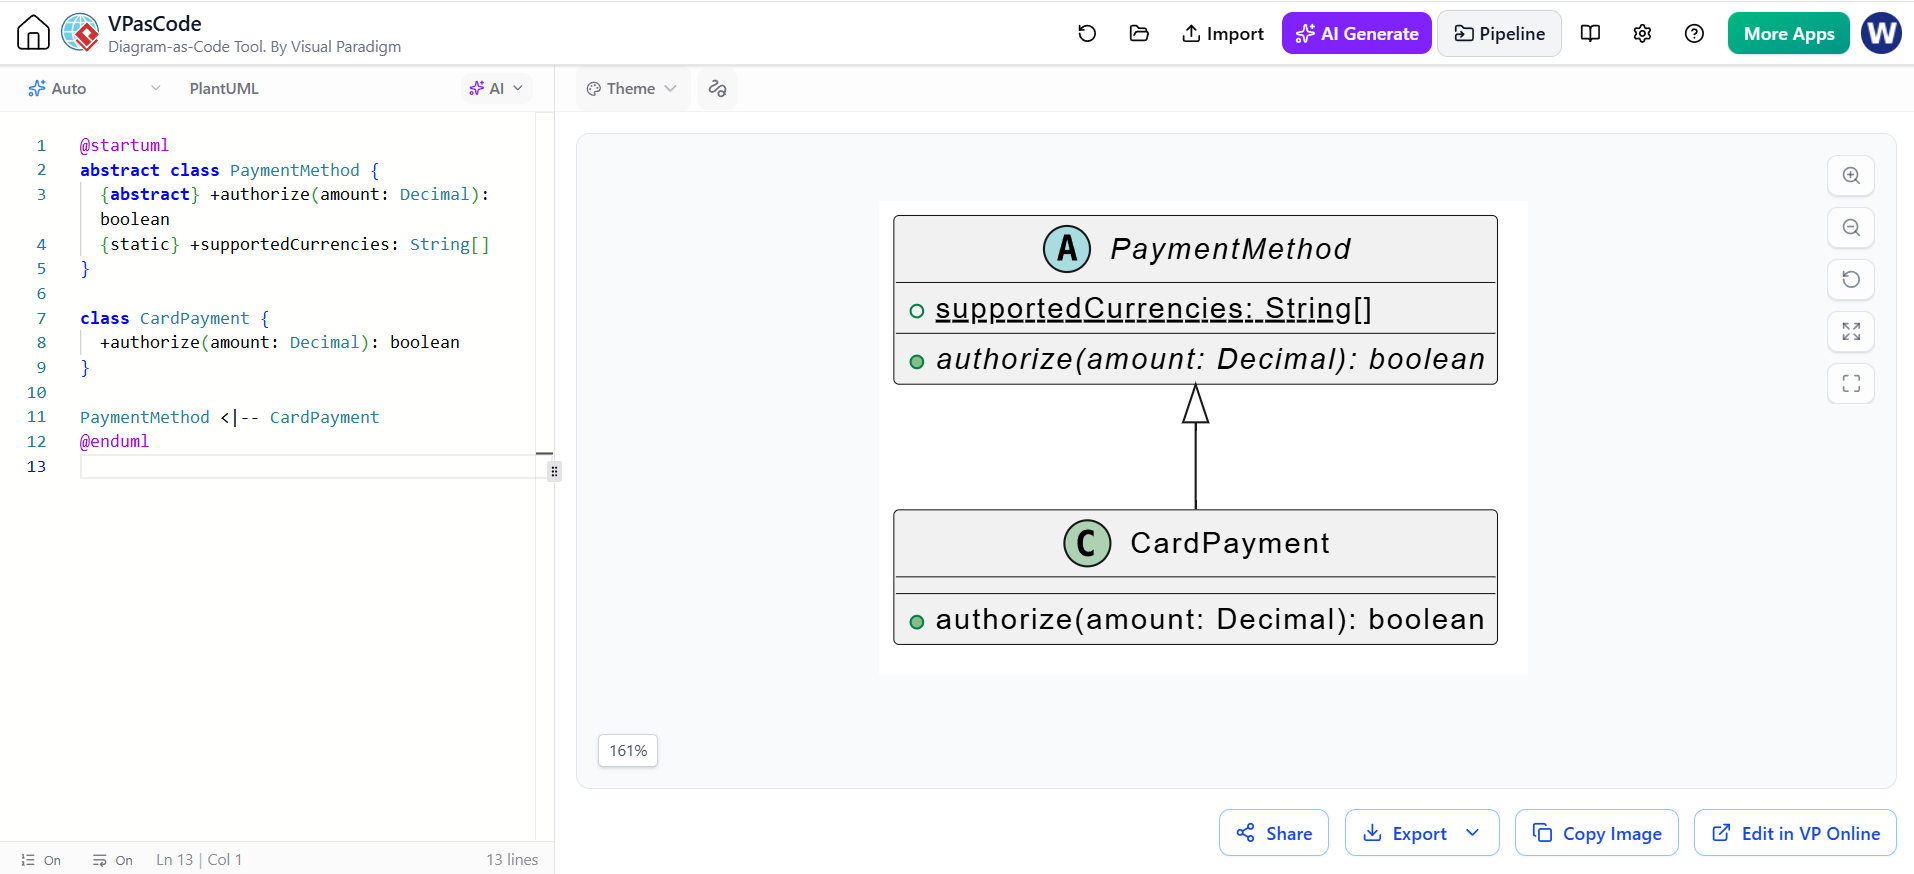1914x874 pixels.
Task: Click the link icon next to Theme
Action: coord(717,88)
